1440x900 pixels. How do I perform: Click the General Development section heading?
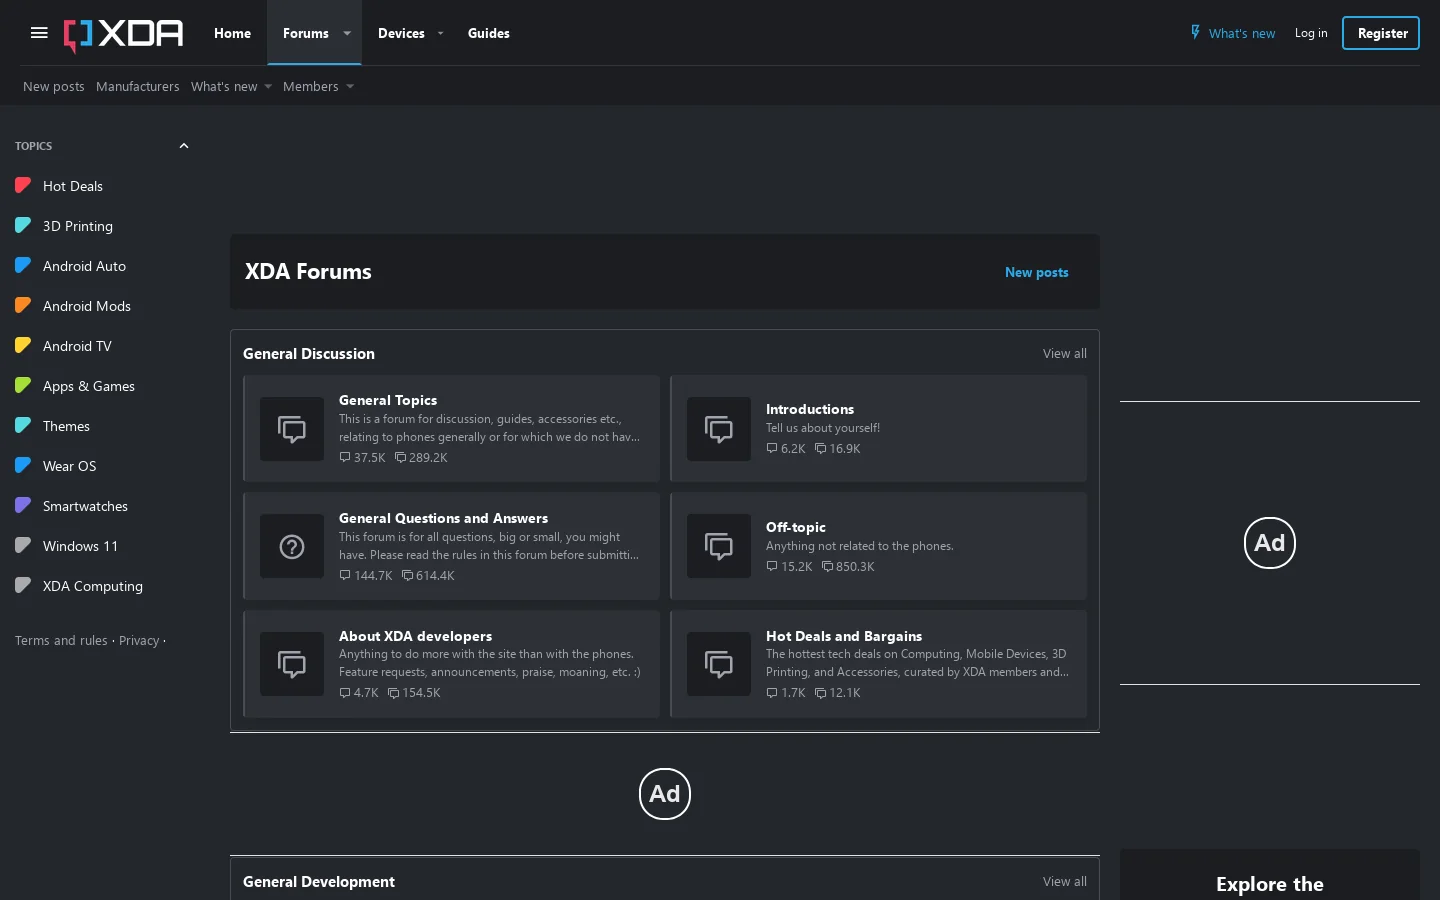(x=319, y=882)
